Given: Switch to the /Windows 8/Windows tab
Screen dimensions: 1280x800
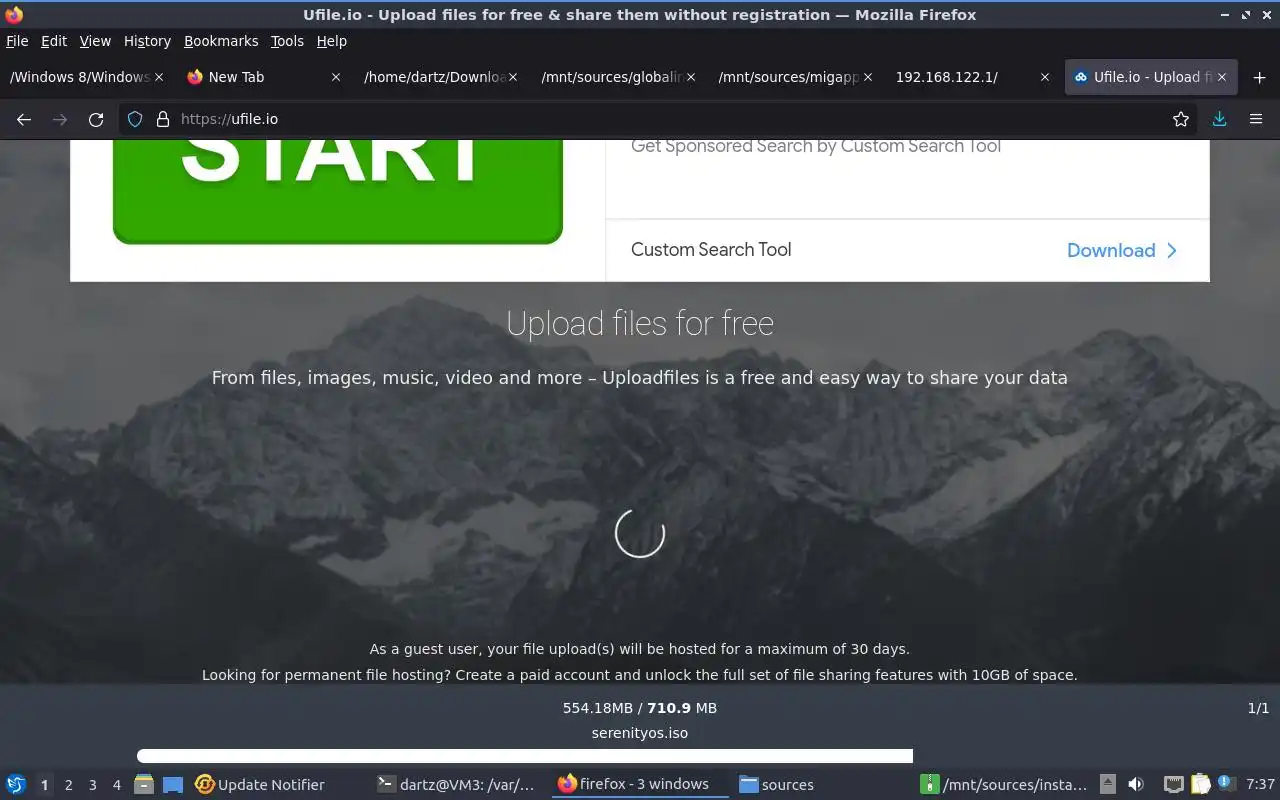Looking at the screenshot, I should tap(88, 77).
